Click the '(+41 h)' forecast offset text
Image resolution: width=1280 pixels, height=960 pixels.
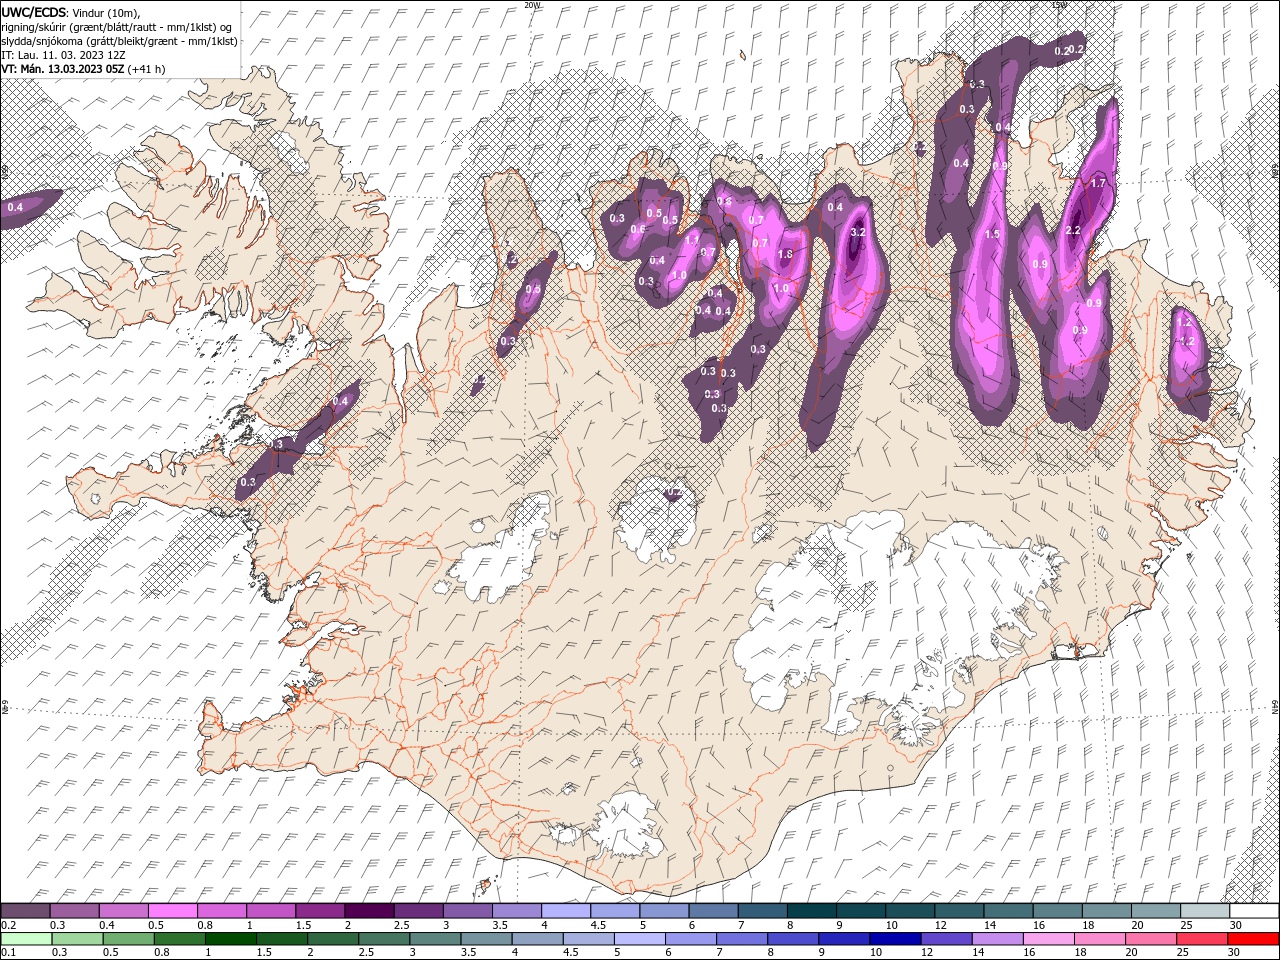coord(147,69)
